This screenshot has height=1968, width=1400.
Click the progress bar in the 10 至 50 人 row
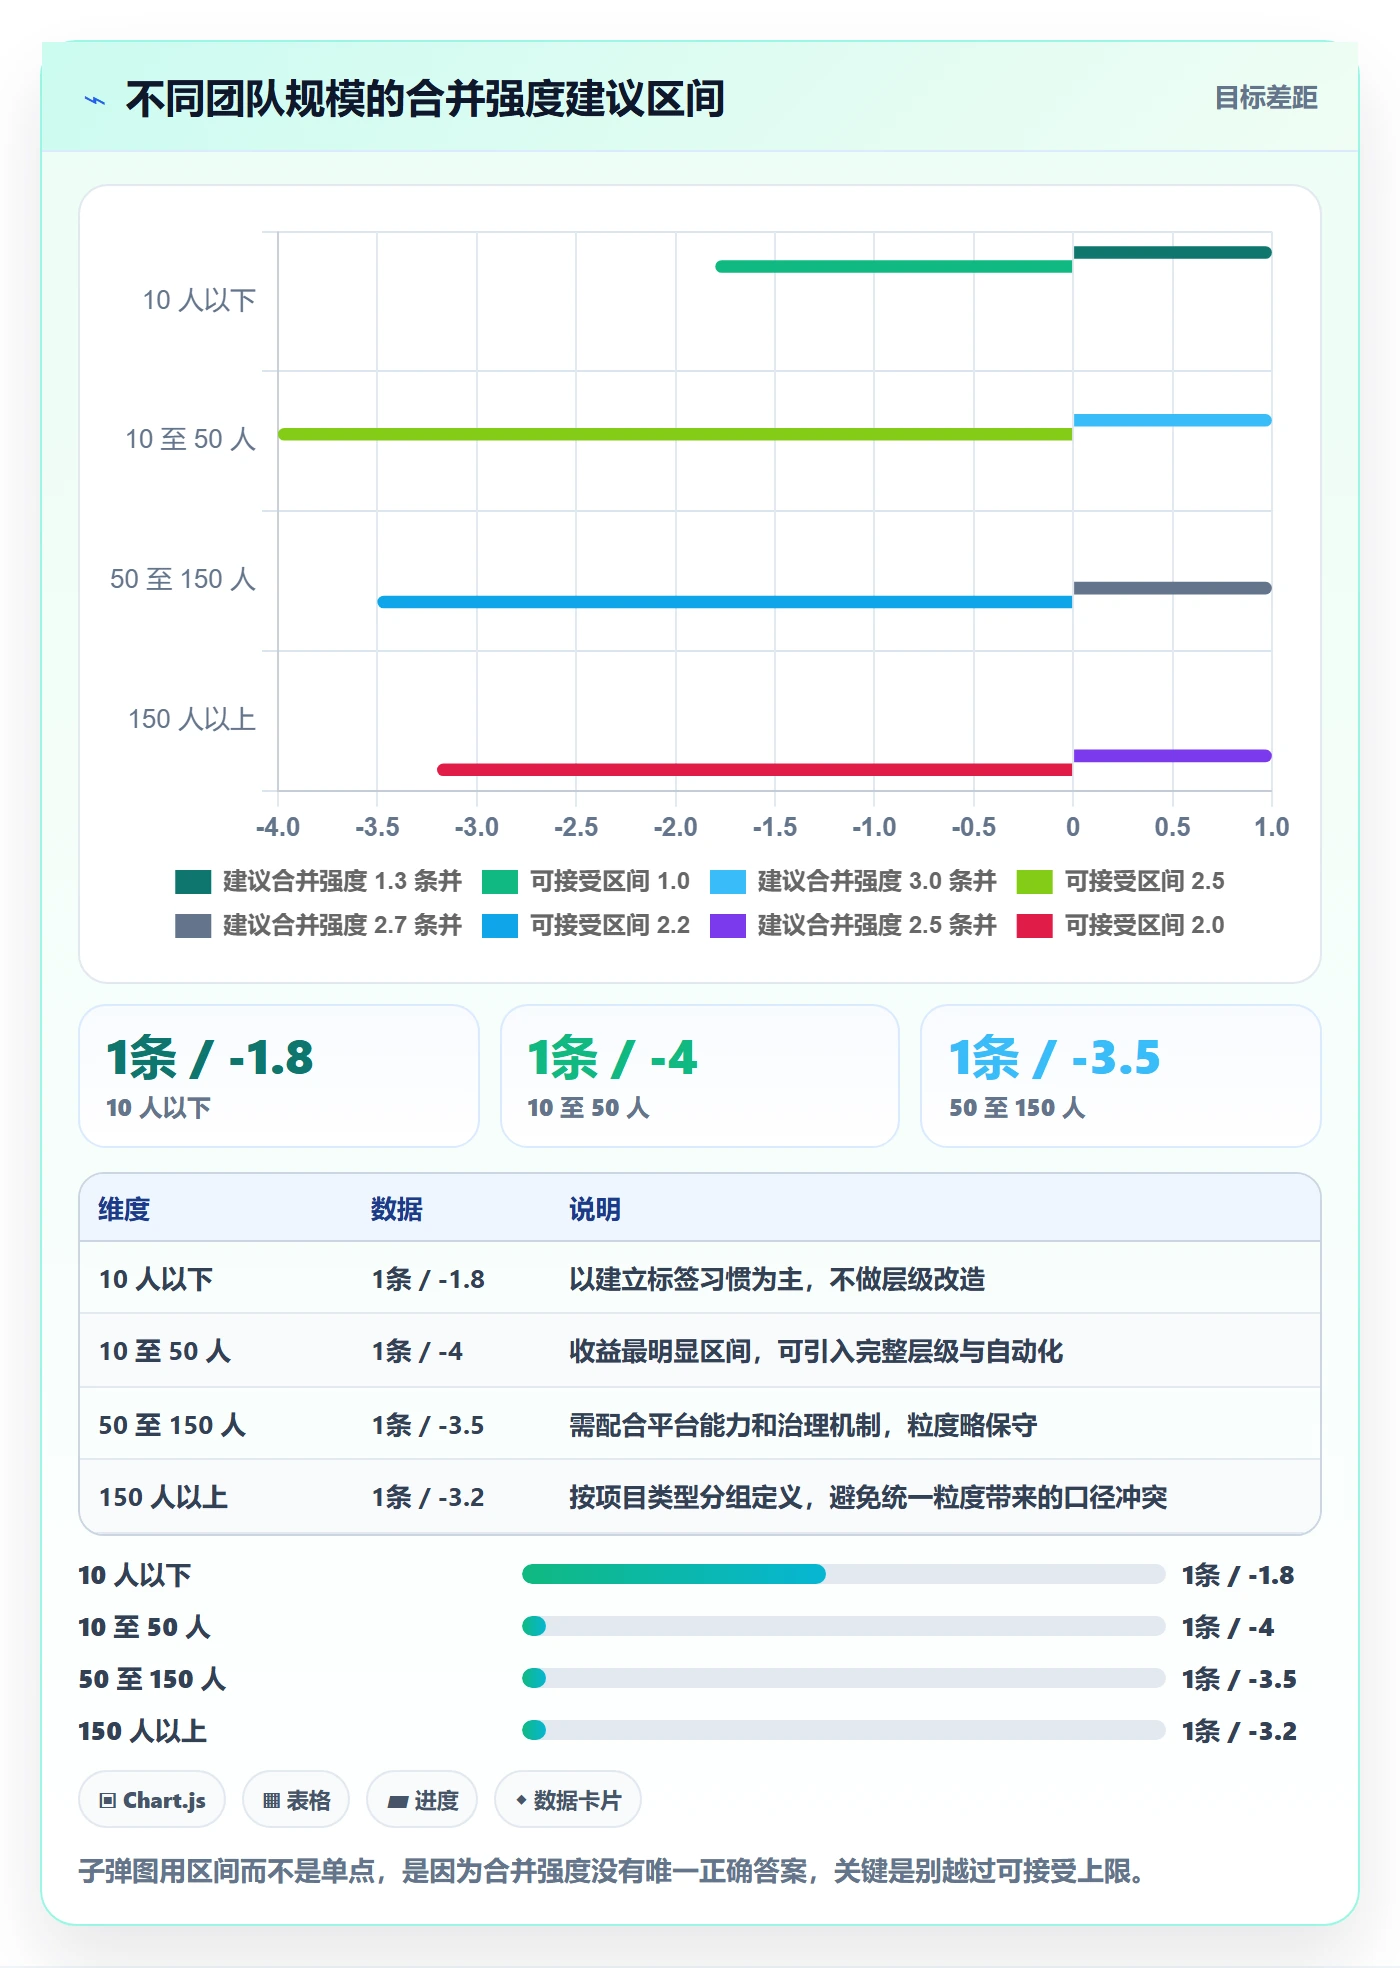coord(844,1626)
